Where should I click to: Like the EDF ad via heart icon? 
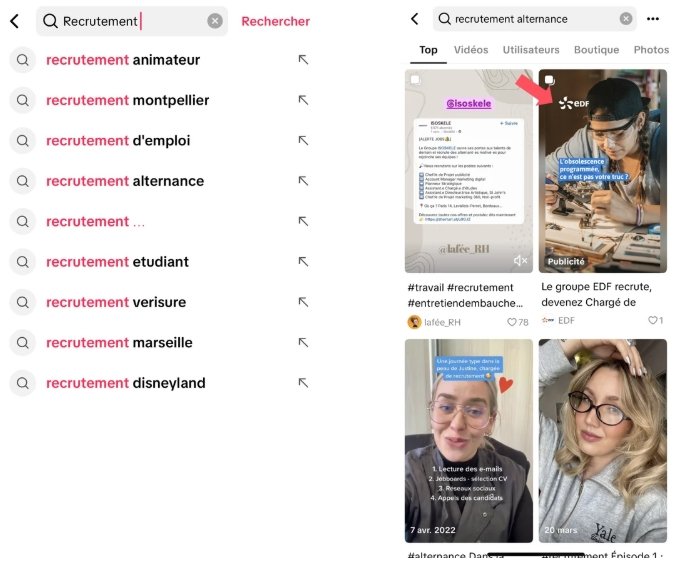pos(653,320)
